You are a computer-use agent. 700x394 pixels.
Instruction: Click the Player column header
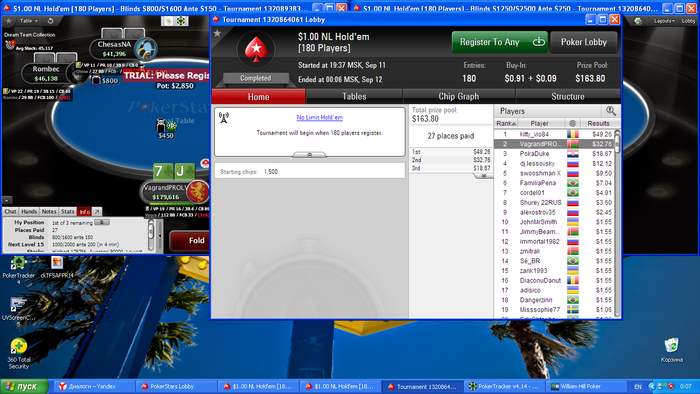pos(539,123)
